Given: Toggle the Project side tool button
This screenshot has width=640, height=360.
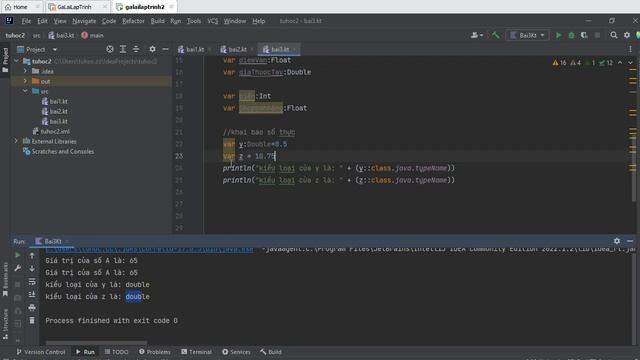Looking at the screenshot, I should tap(5, 60).
